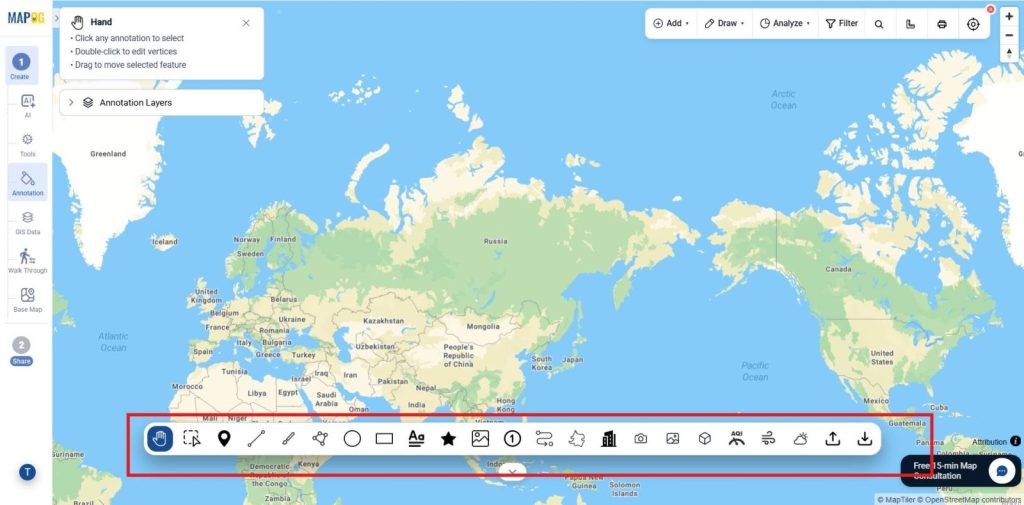Select the line drawing tool

pos(256,438)
